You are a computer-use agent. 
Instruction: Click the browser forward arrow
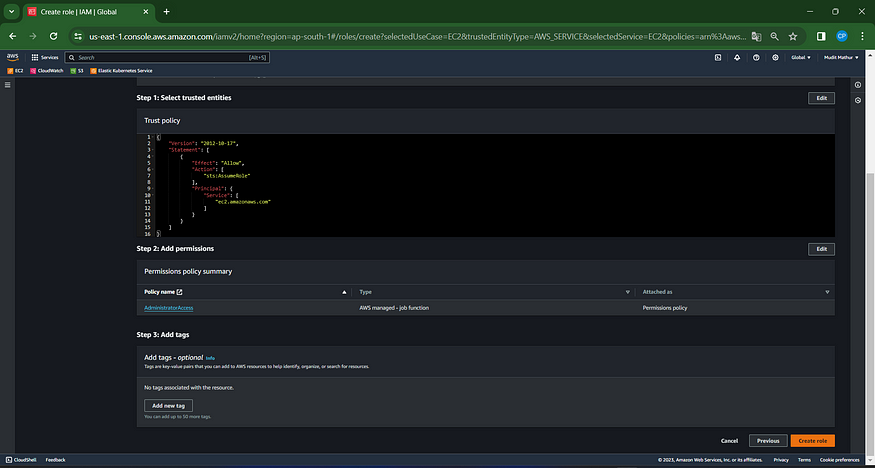(x=33, y=36)
